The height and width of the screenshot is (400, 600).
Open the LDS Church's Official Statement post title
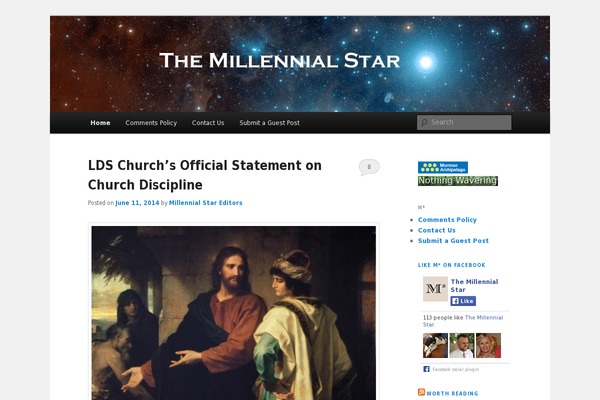pyautogui.click(x=205, y=175)
